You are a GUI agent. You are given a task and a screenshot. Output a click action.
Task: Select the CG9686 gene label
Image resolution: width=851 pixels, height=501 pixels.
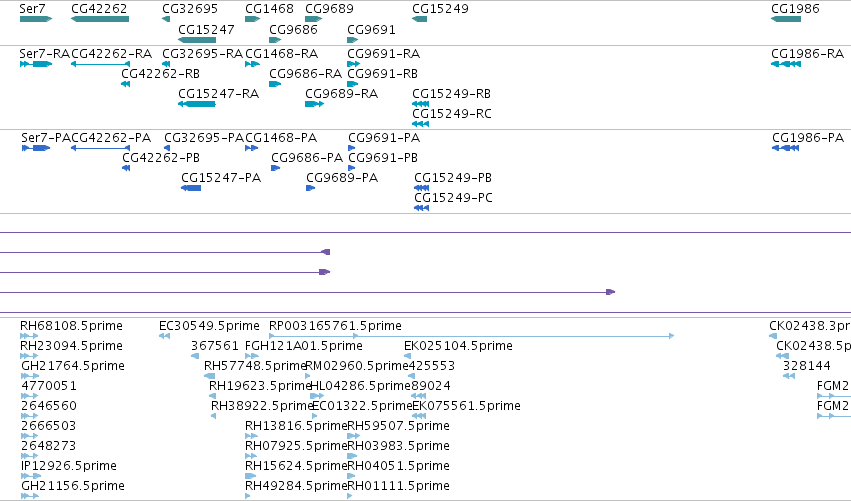[x=294, y=30]
